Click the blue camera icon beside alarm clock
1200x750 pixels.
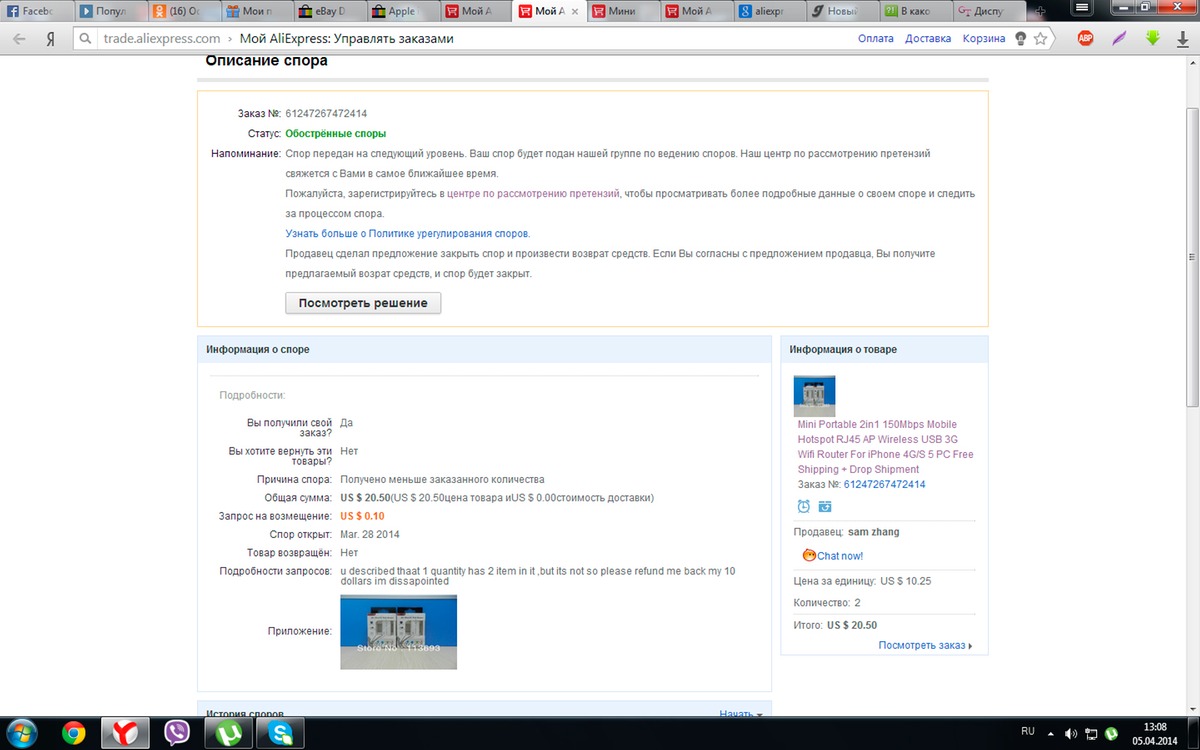pos(825,506)
